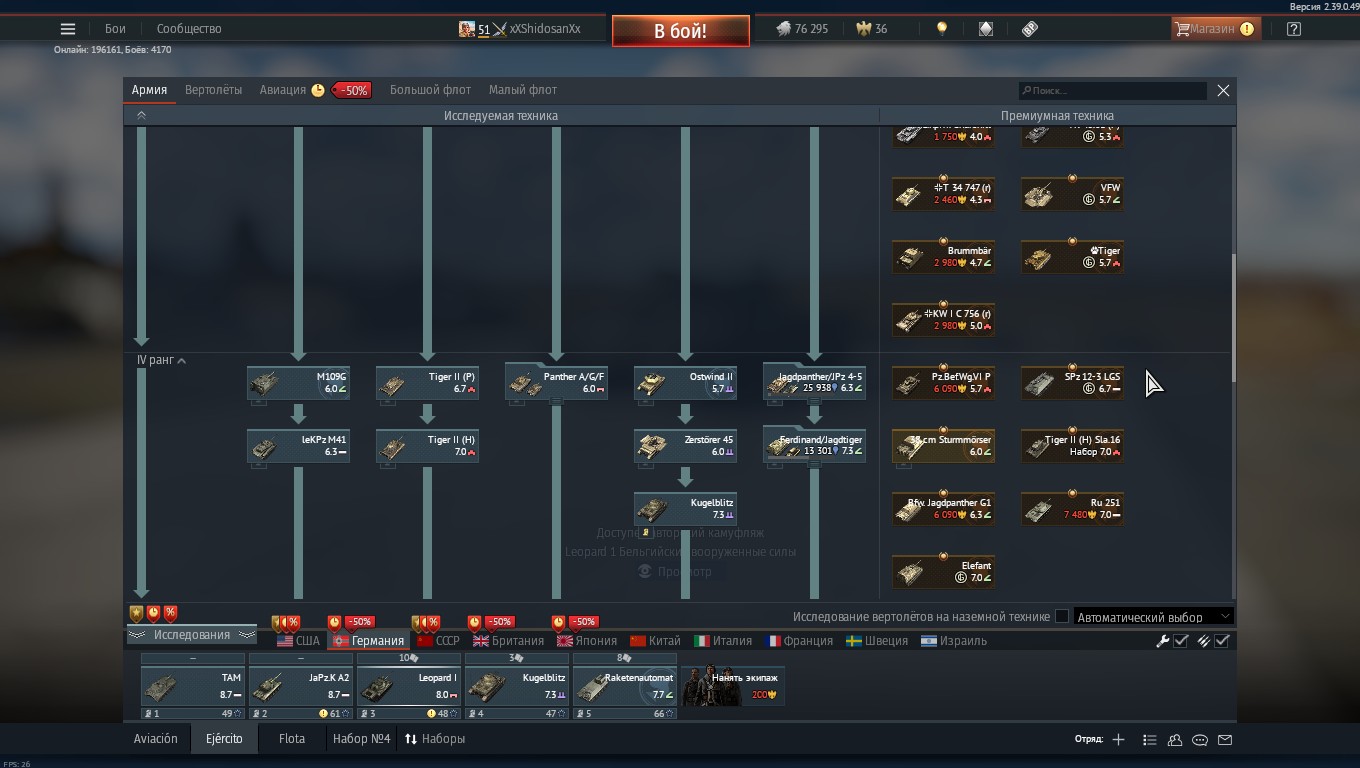Click the wrench repair icon
The height and width of the screenshot is (768, 1360).
tap(1162, 641)
